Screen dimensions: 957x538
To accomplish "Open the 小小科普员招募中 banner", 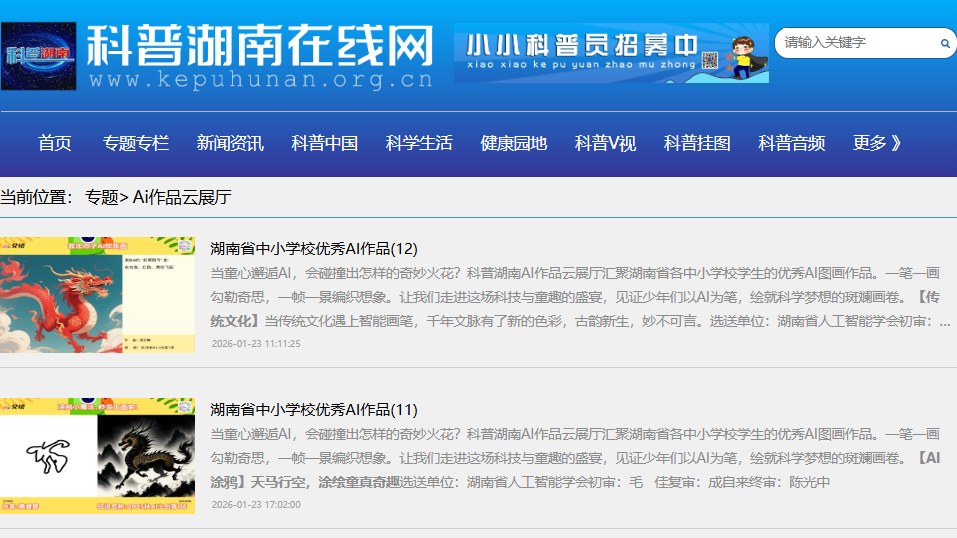I will click(x=610, y=53).
